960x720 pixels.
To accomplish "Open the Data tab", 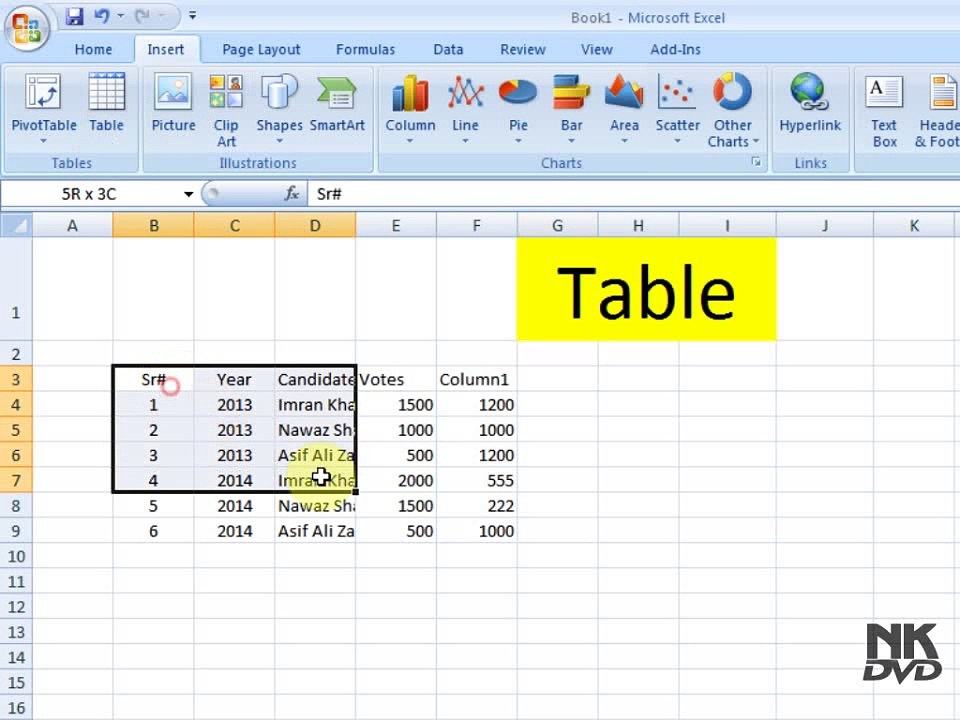I will pos(448,50).
